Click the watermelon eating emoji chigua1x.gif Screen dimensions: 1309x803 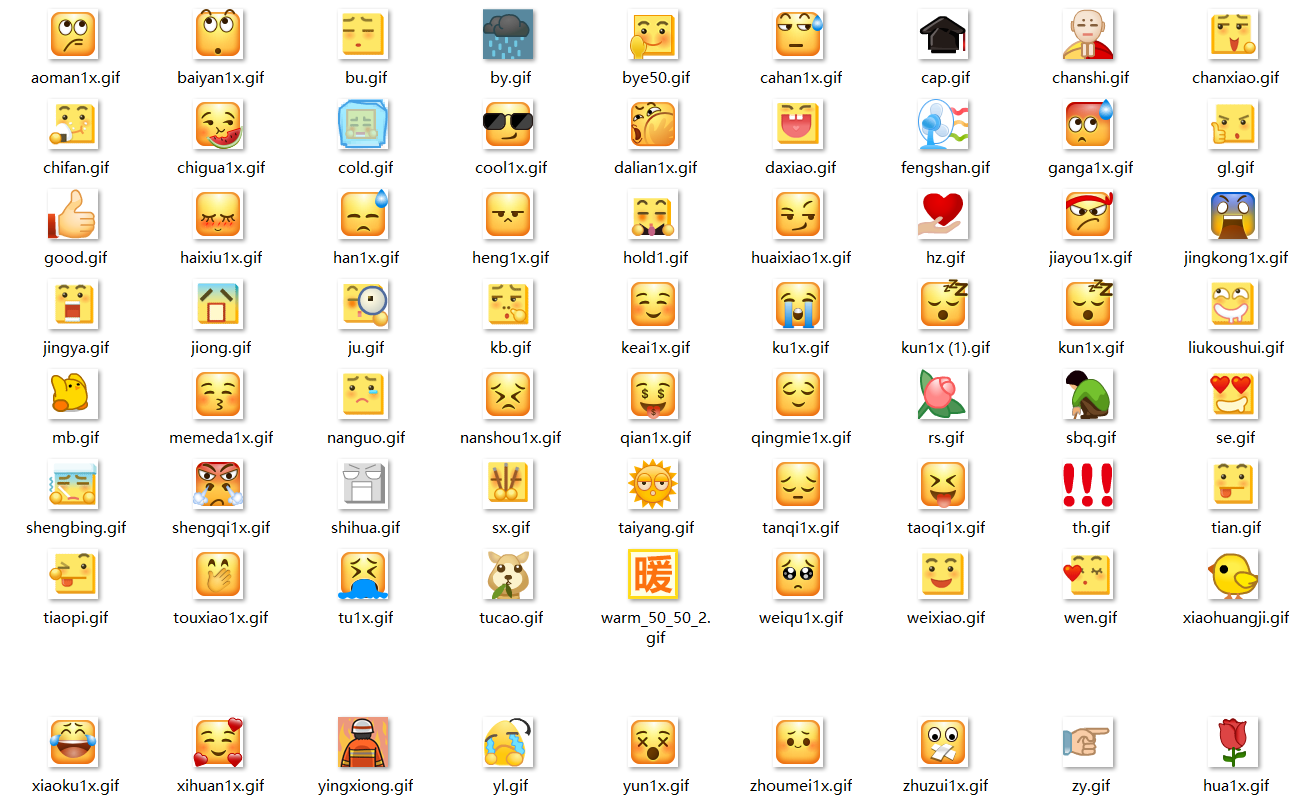pos(218,125)
